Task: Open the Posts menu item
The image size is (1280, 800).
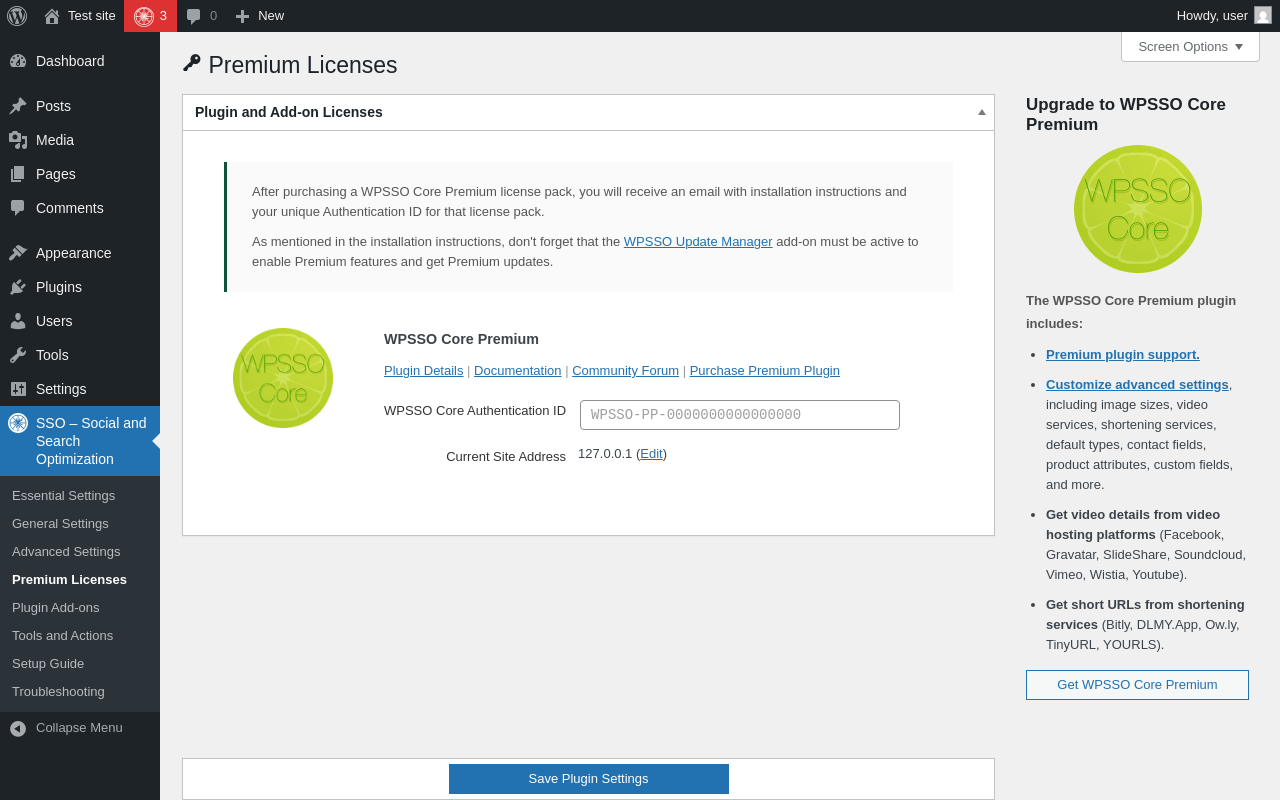Action: pyautogui.click(x=80, y=106)
